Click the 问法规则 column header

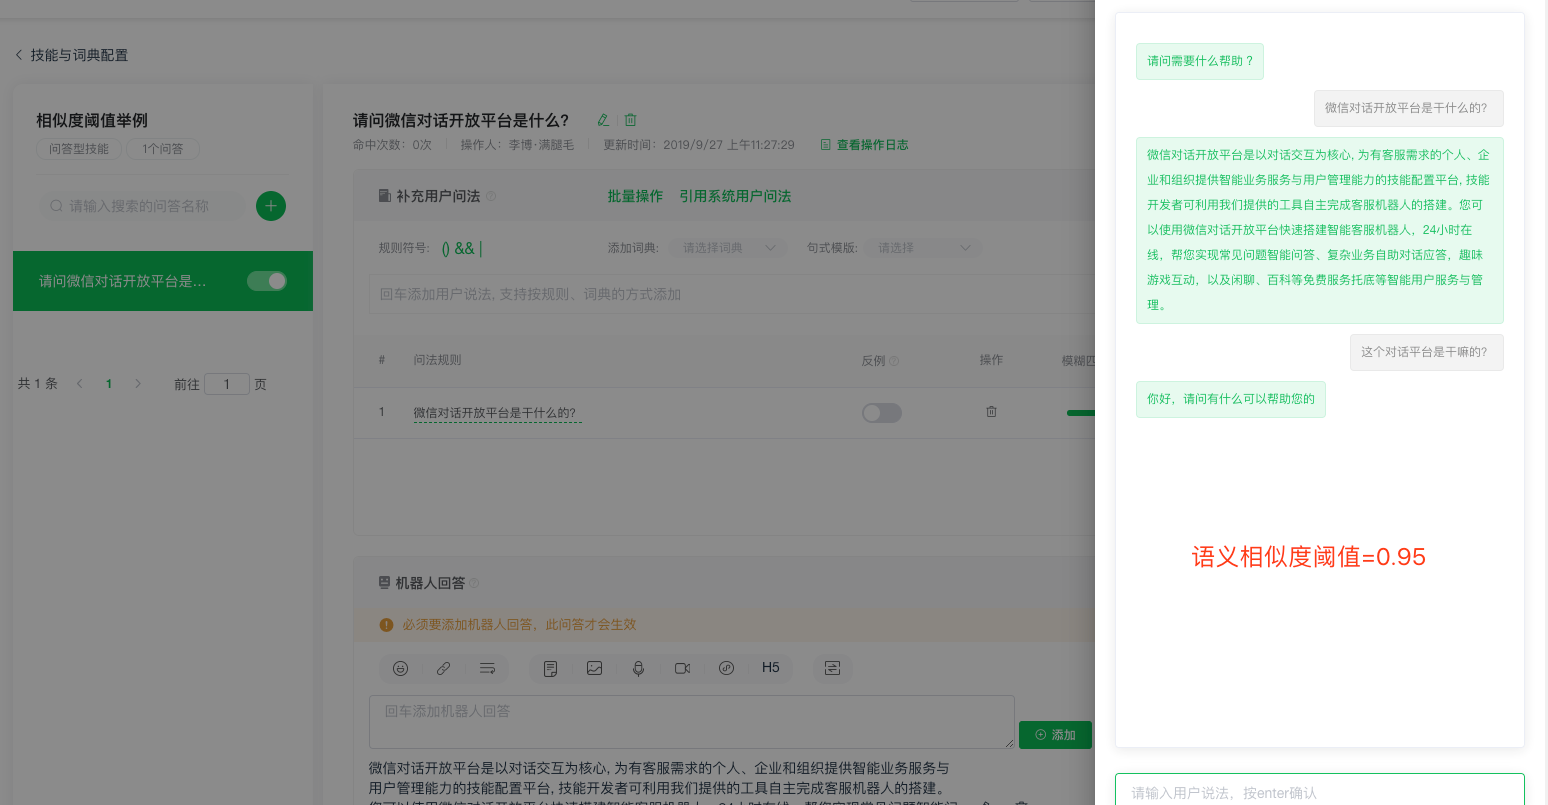[x=437, y=360]
